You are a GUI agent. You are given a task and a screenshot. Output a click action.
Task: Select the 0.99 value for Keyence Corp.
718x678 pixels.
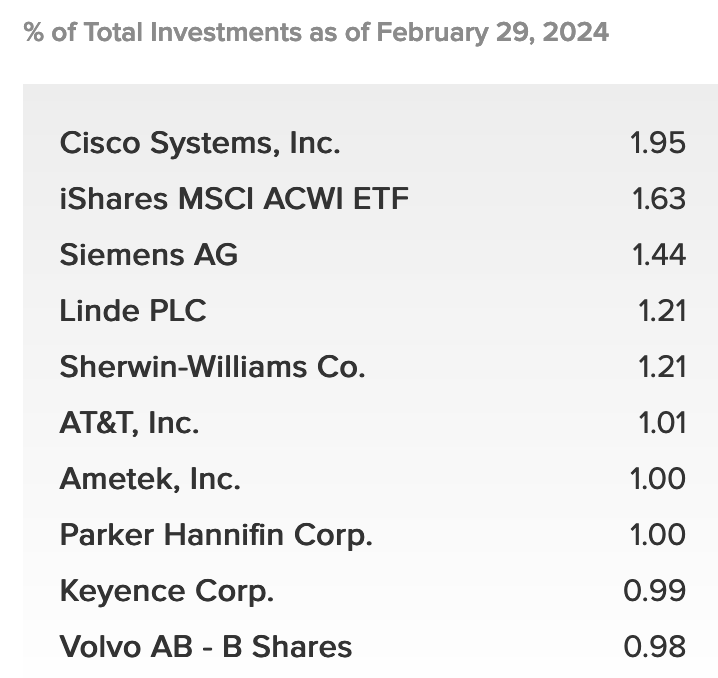coord(655,591)
